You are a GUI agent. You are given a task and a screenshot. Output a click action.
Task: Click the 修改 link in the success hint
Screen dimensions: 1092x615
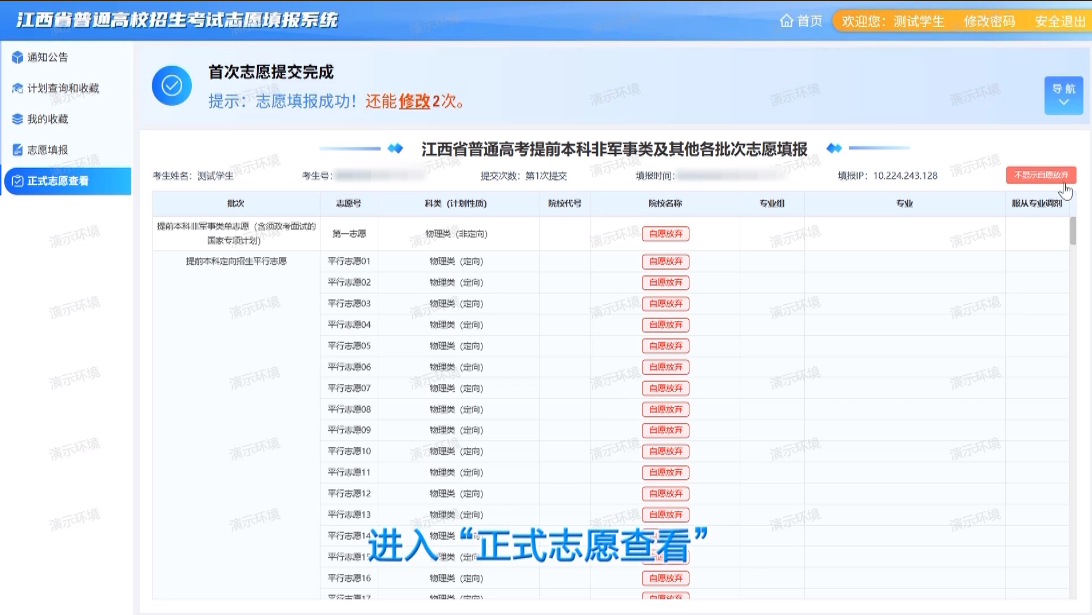(x=414, y=101)
